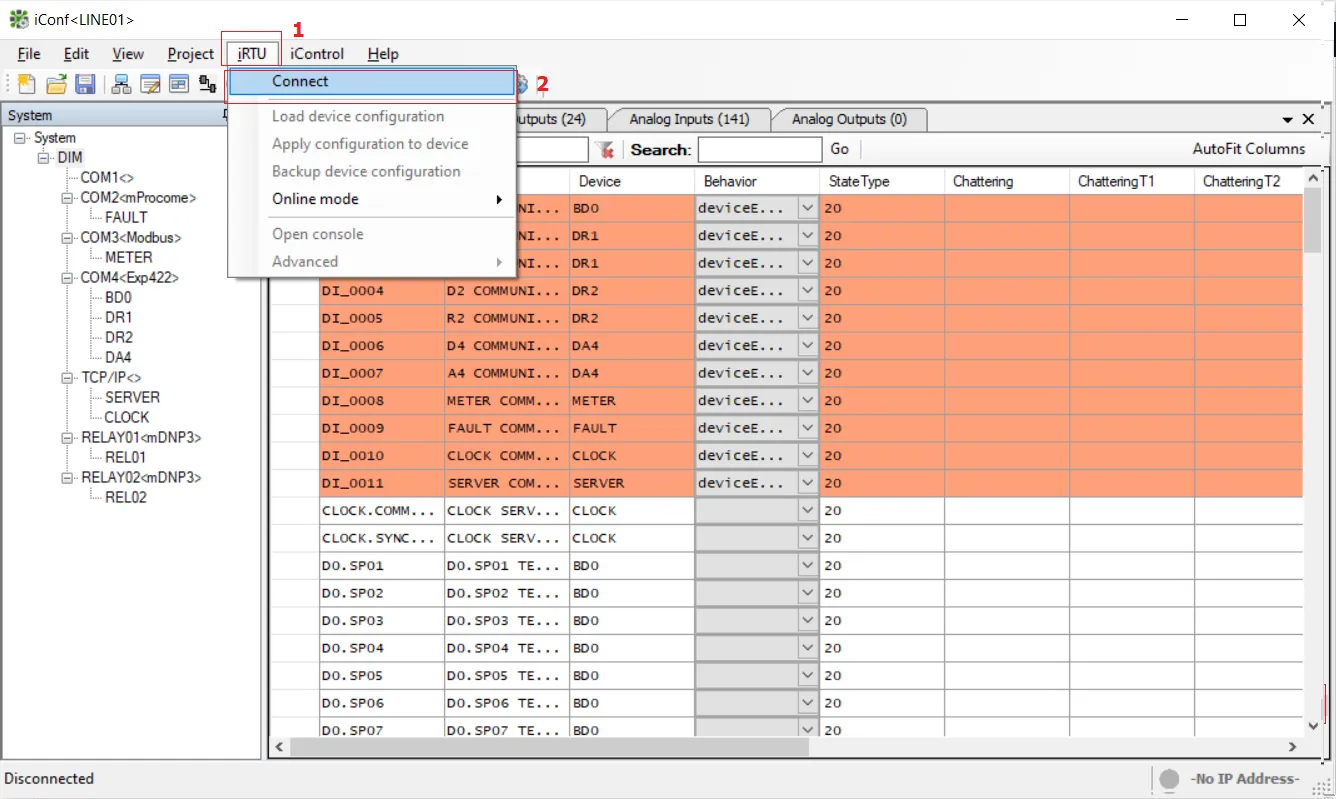Screen dimensions: 1336x799
Task: Open Behavior dropdown in D0.SP01 row
Action: tap(808, 566)
